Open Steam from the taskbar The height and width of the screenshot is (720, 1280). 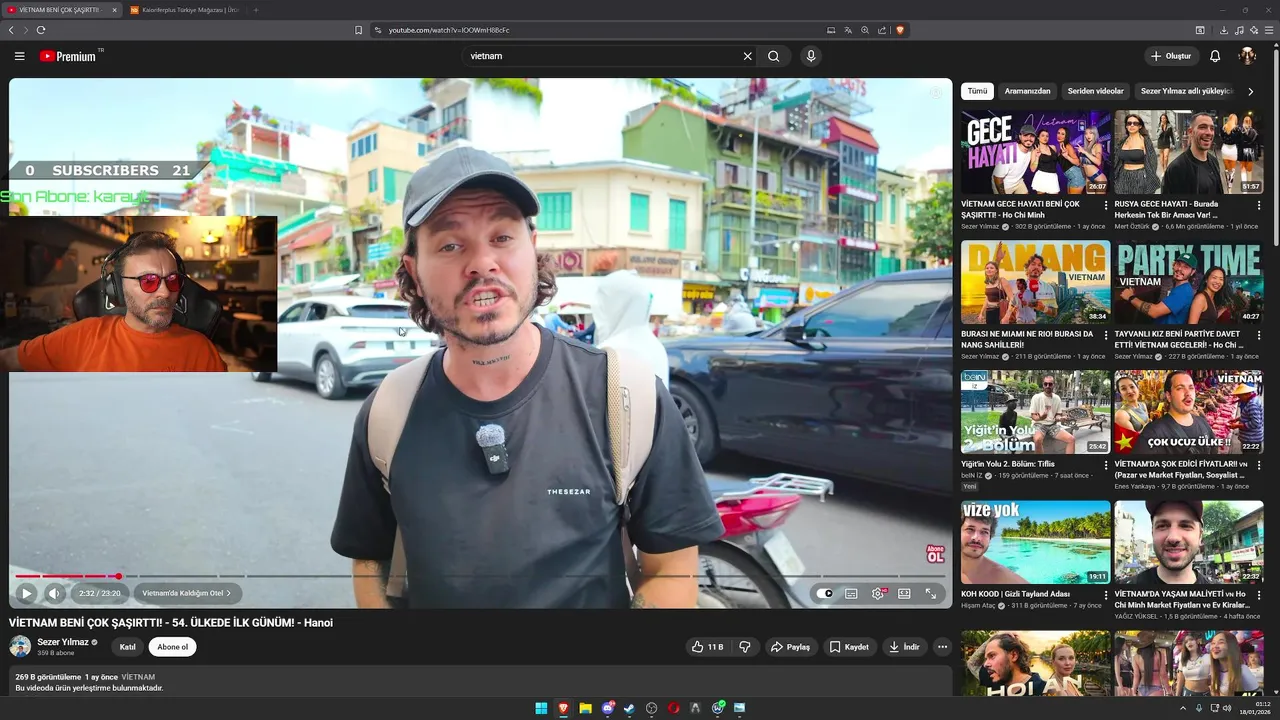629,708
